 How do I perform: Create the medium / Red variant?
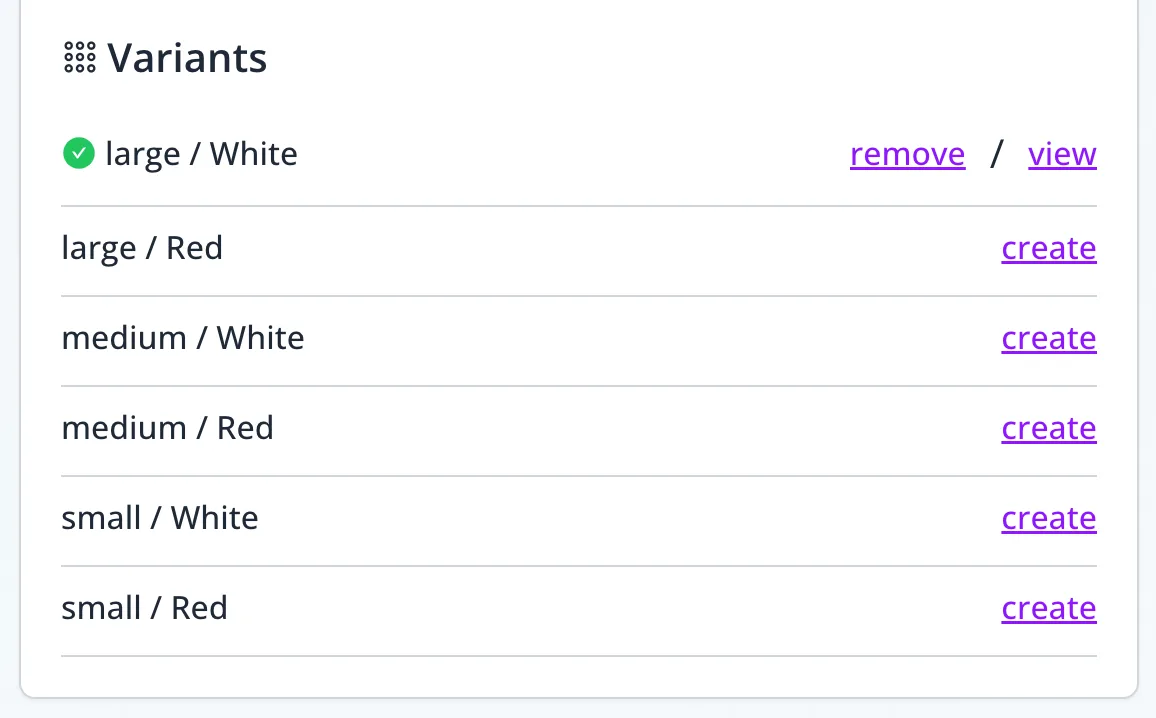point(1048,428)
